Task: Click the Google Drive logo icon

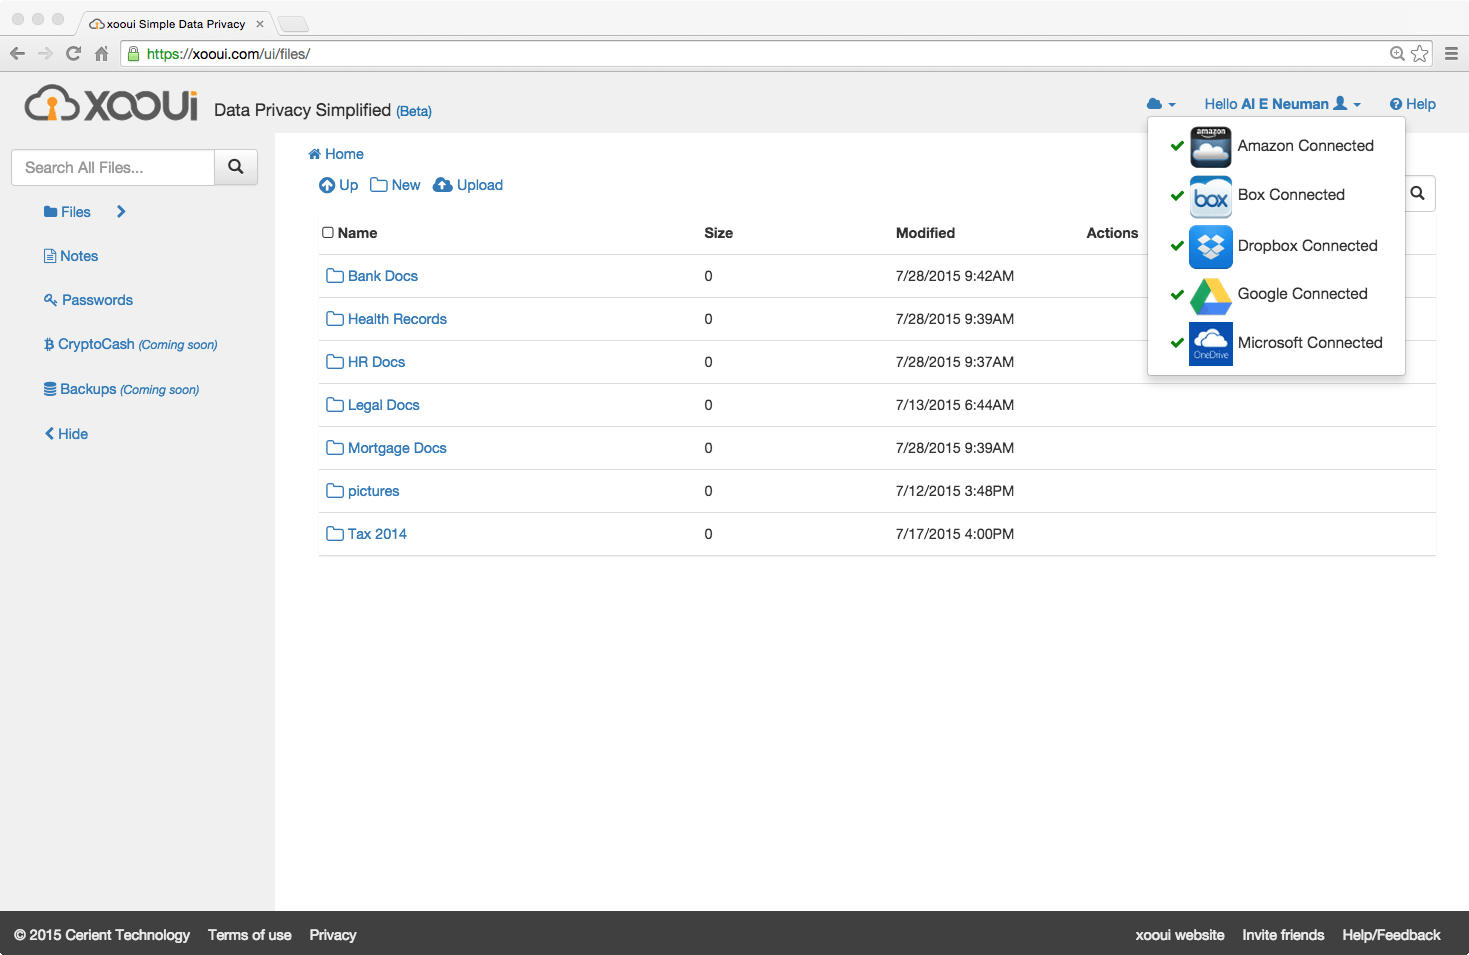Action: tap(1211, 295)
